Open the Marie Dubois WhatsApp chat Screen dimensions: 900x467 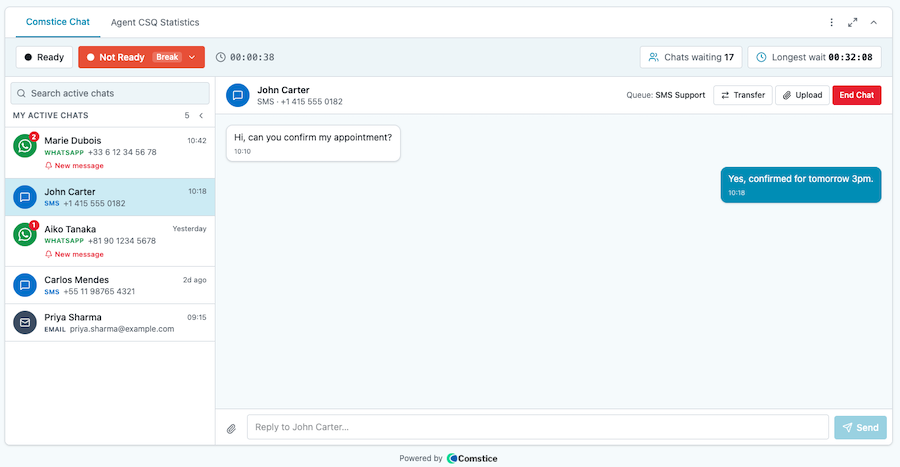pyautogui.click(x=110, y=153)
